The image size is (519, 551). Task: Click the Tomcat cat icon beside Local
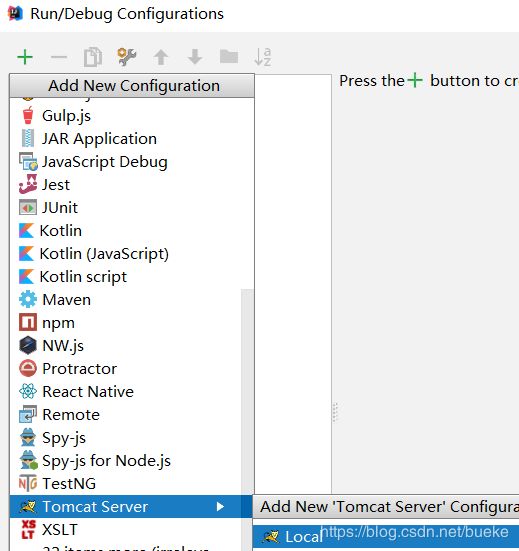(x=271, y=537)
